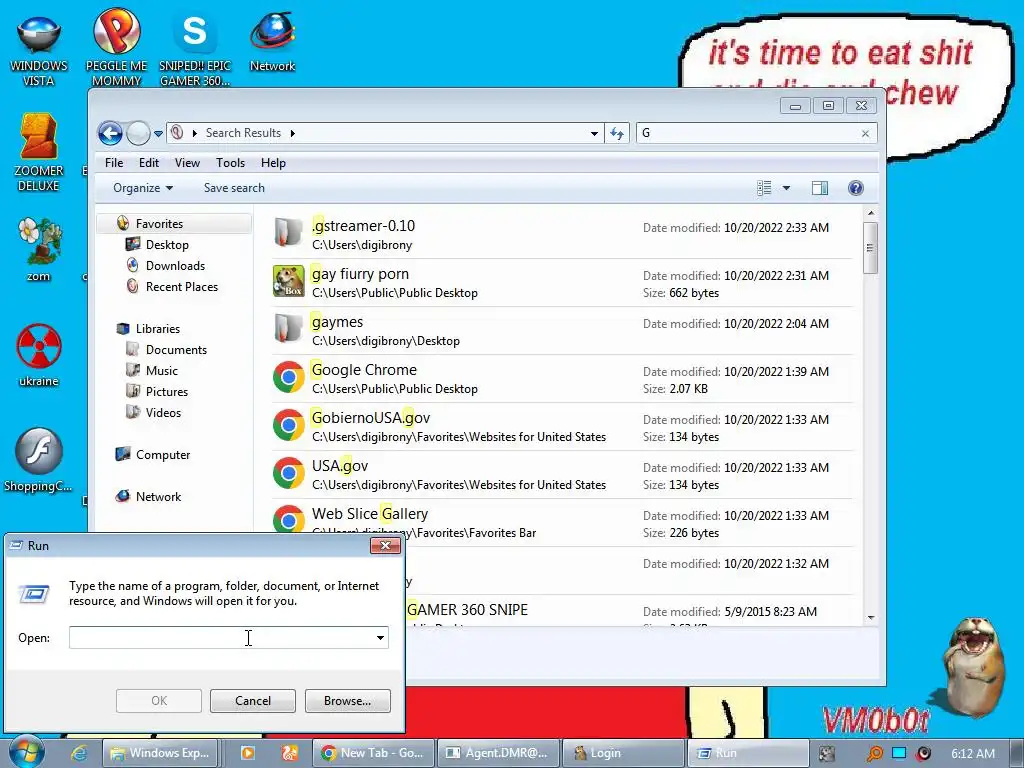Screen dimensions: 1024x768
Task: Select Desktop in the navigation pane
Action: [167, 245]
